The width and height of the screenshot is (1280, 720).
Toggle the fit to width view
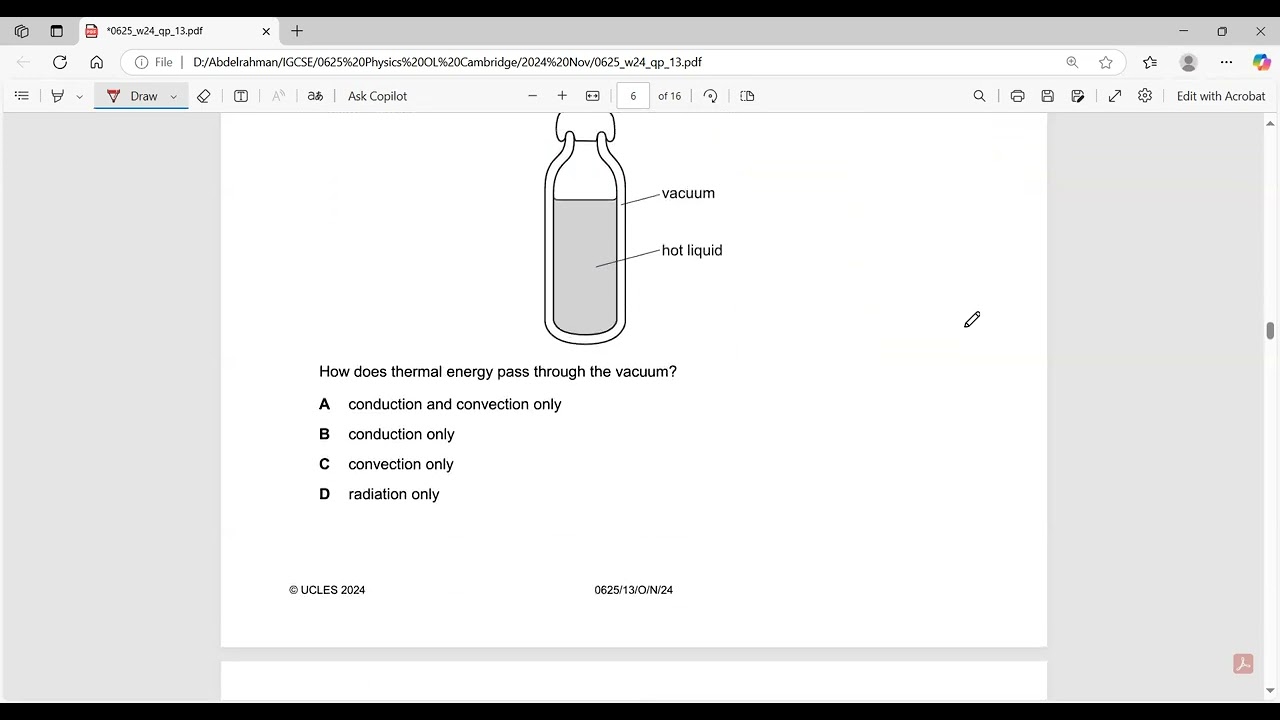click(593, 96)
